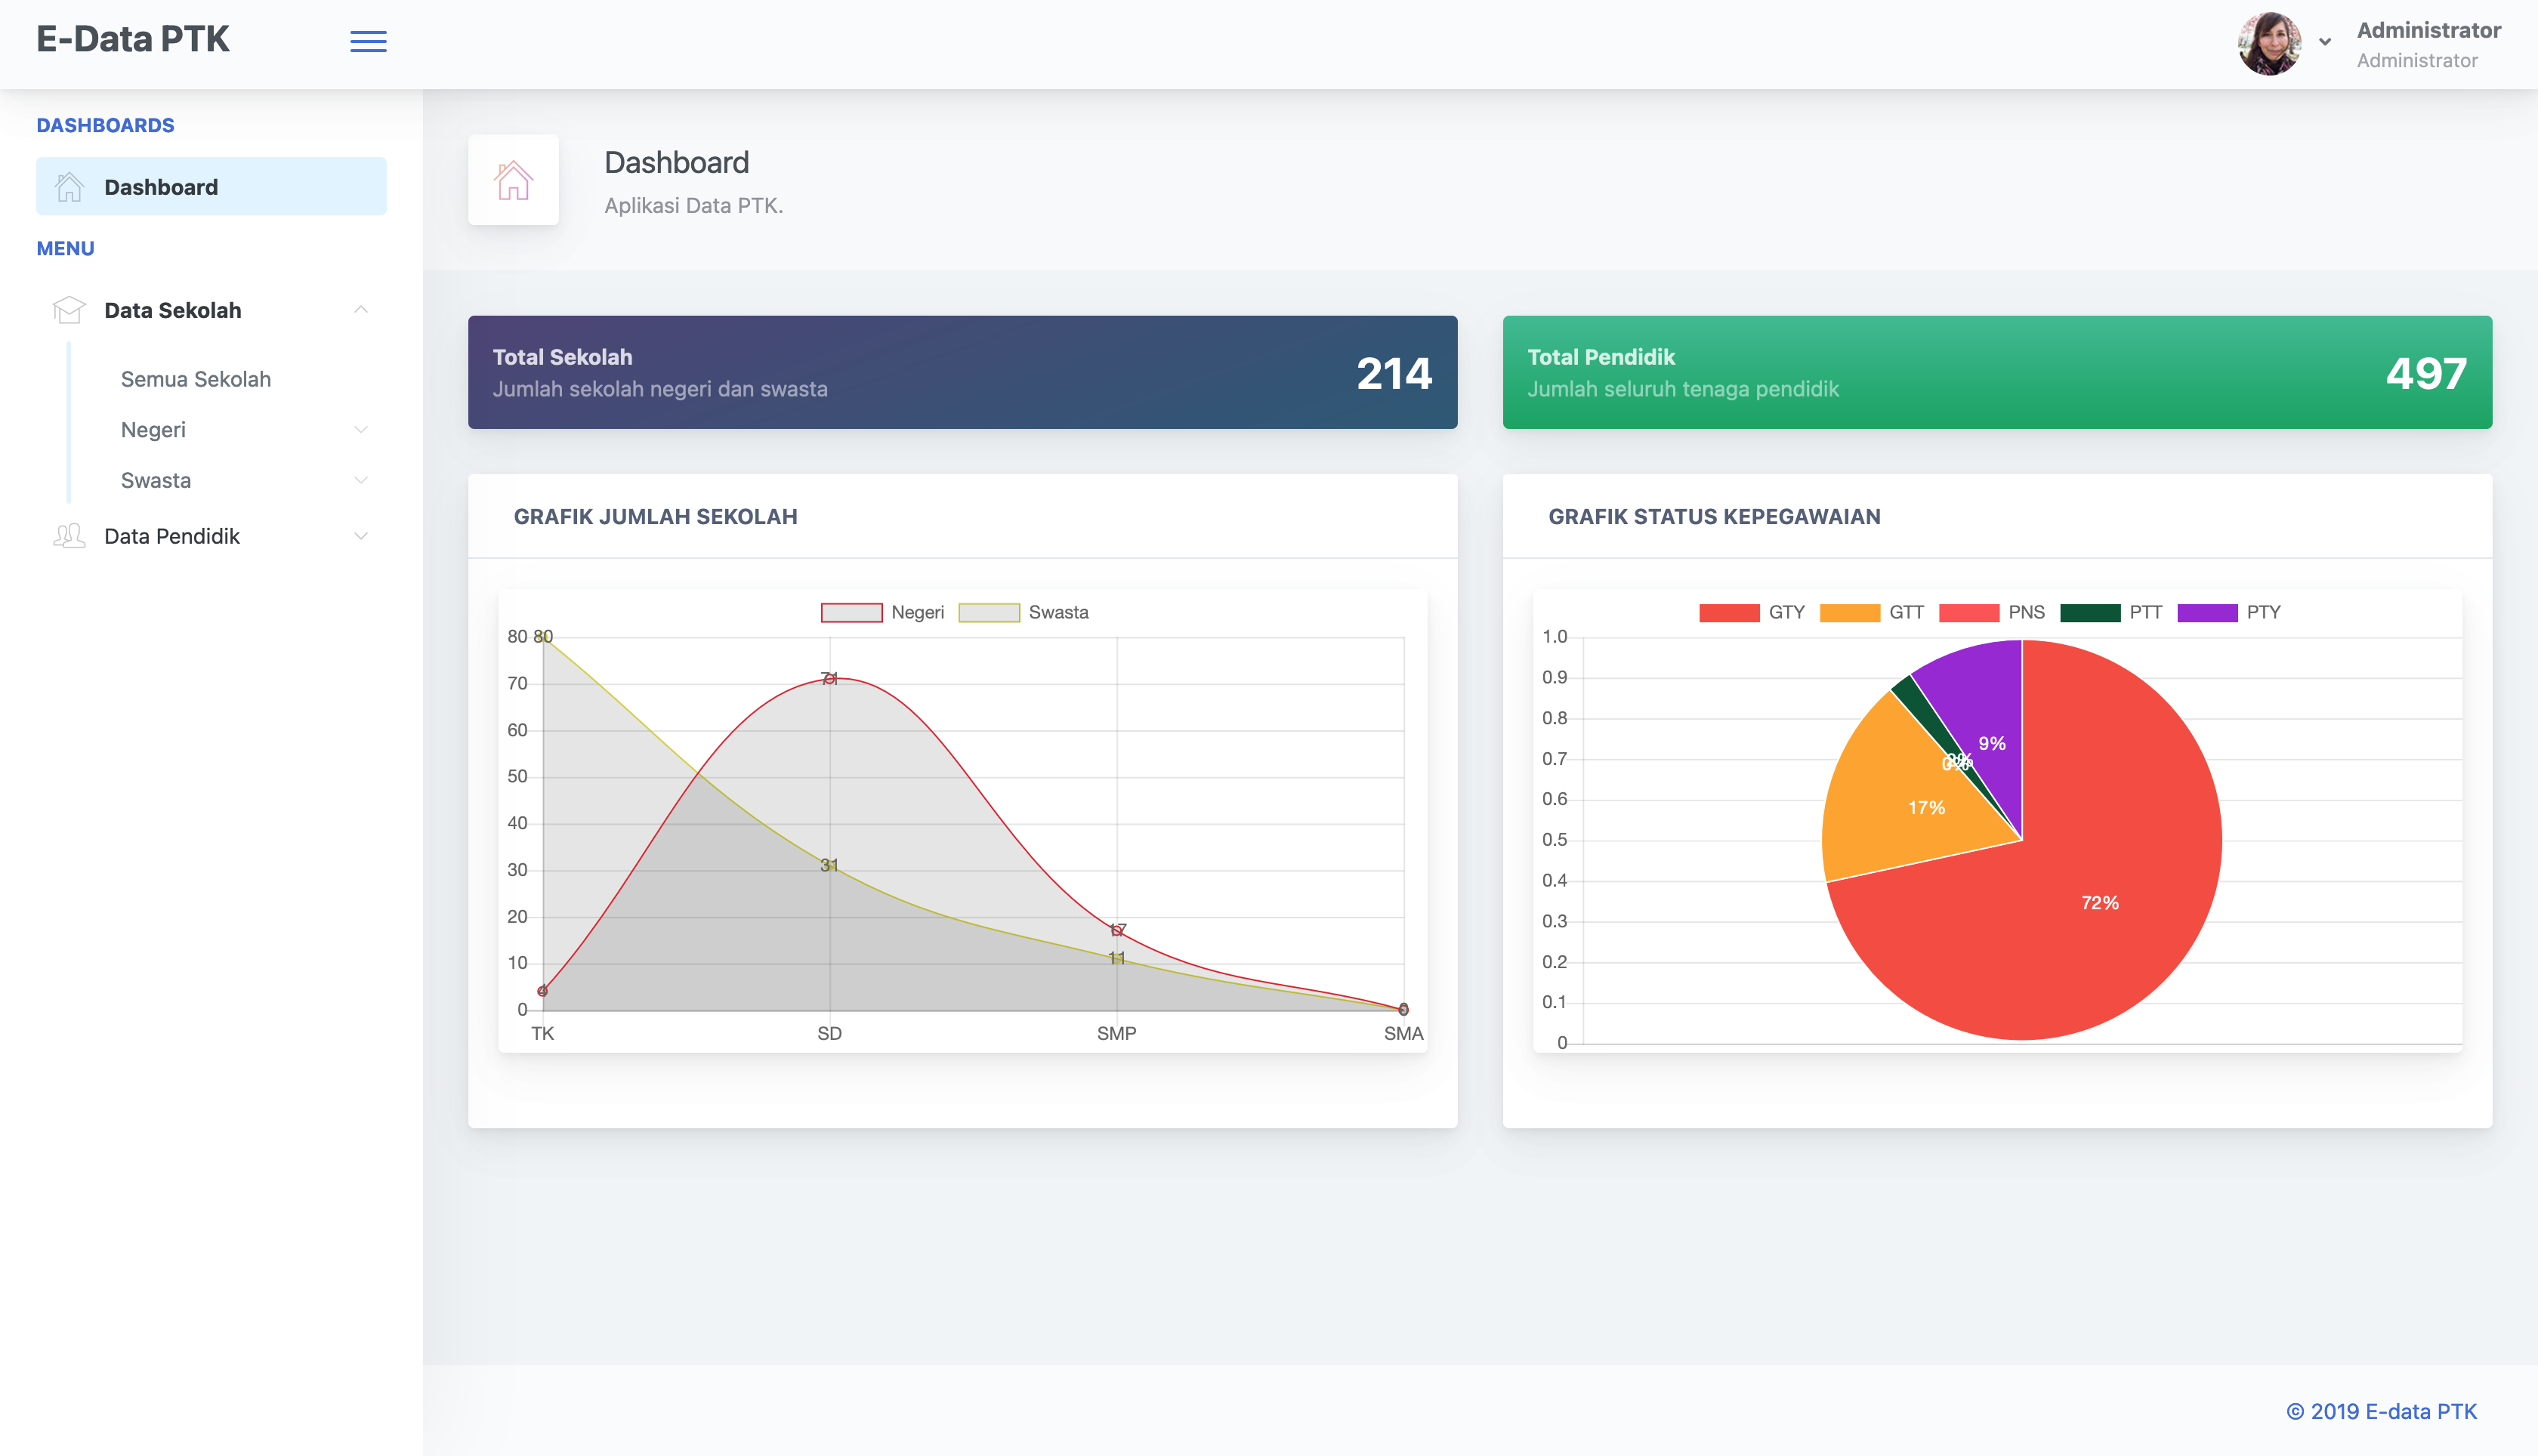Viewport: 2538px width, 1456px height.
Task: Click the Swasta SMP data point 11
Action: [1117, 958]
